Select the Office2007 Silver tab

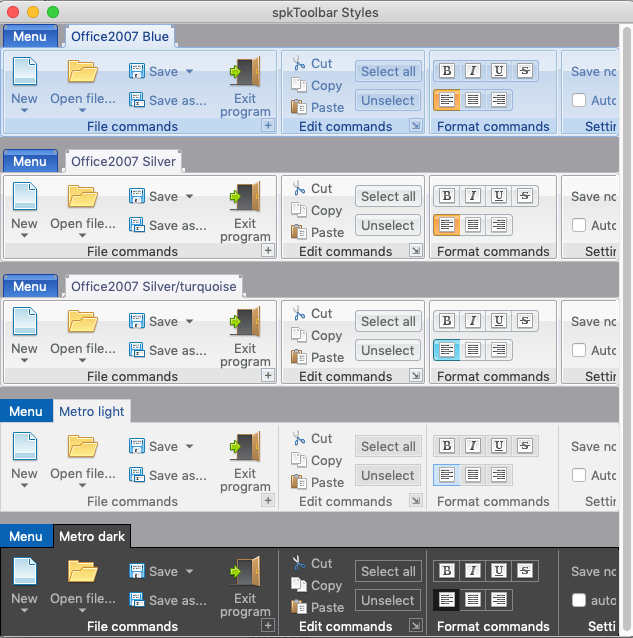[123, 162]
